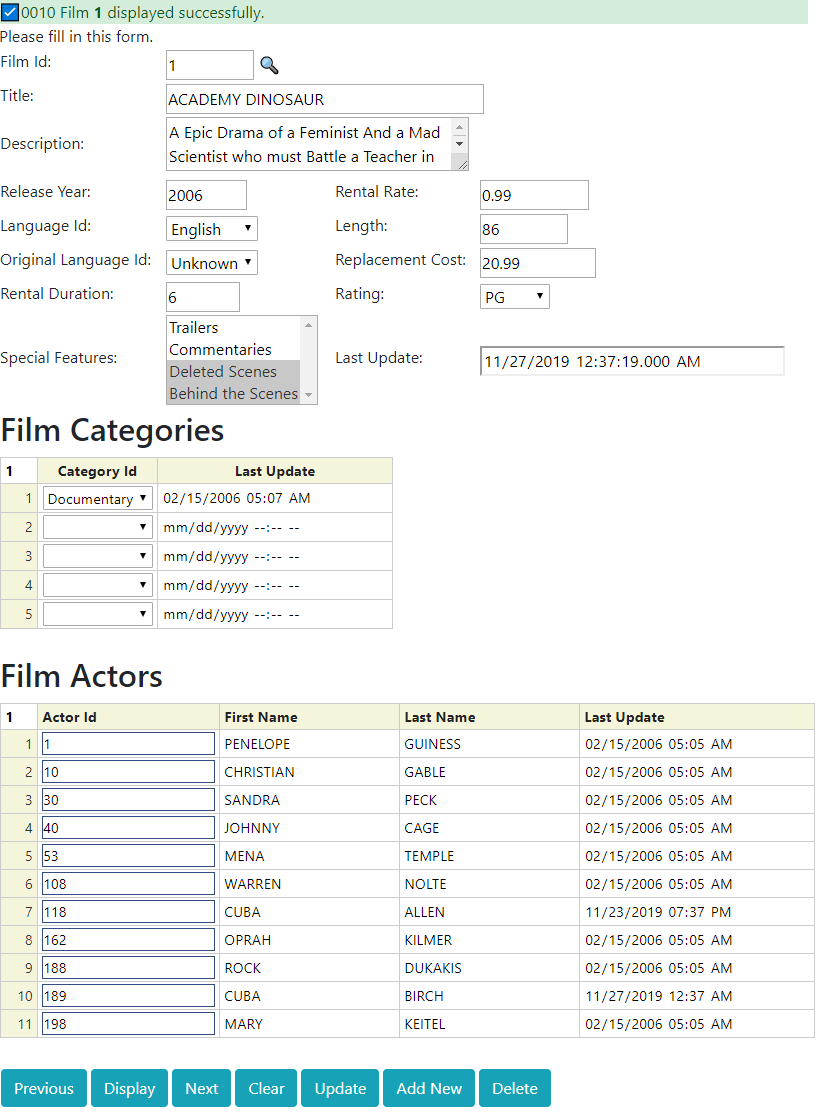Click the Clear button
Image resolution: width=840 pixels, height=1114 pixels.
[267, 1089]
